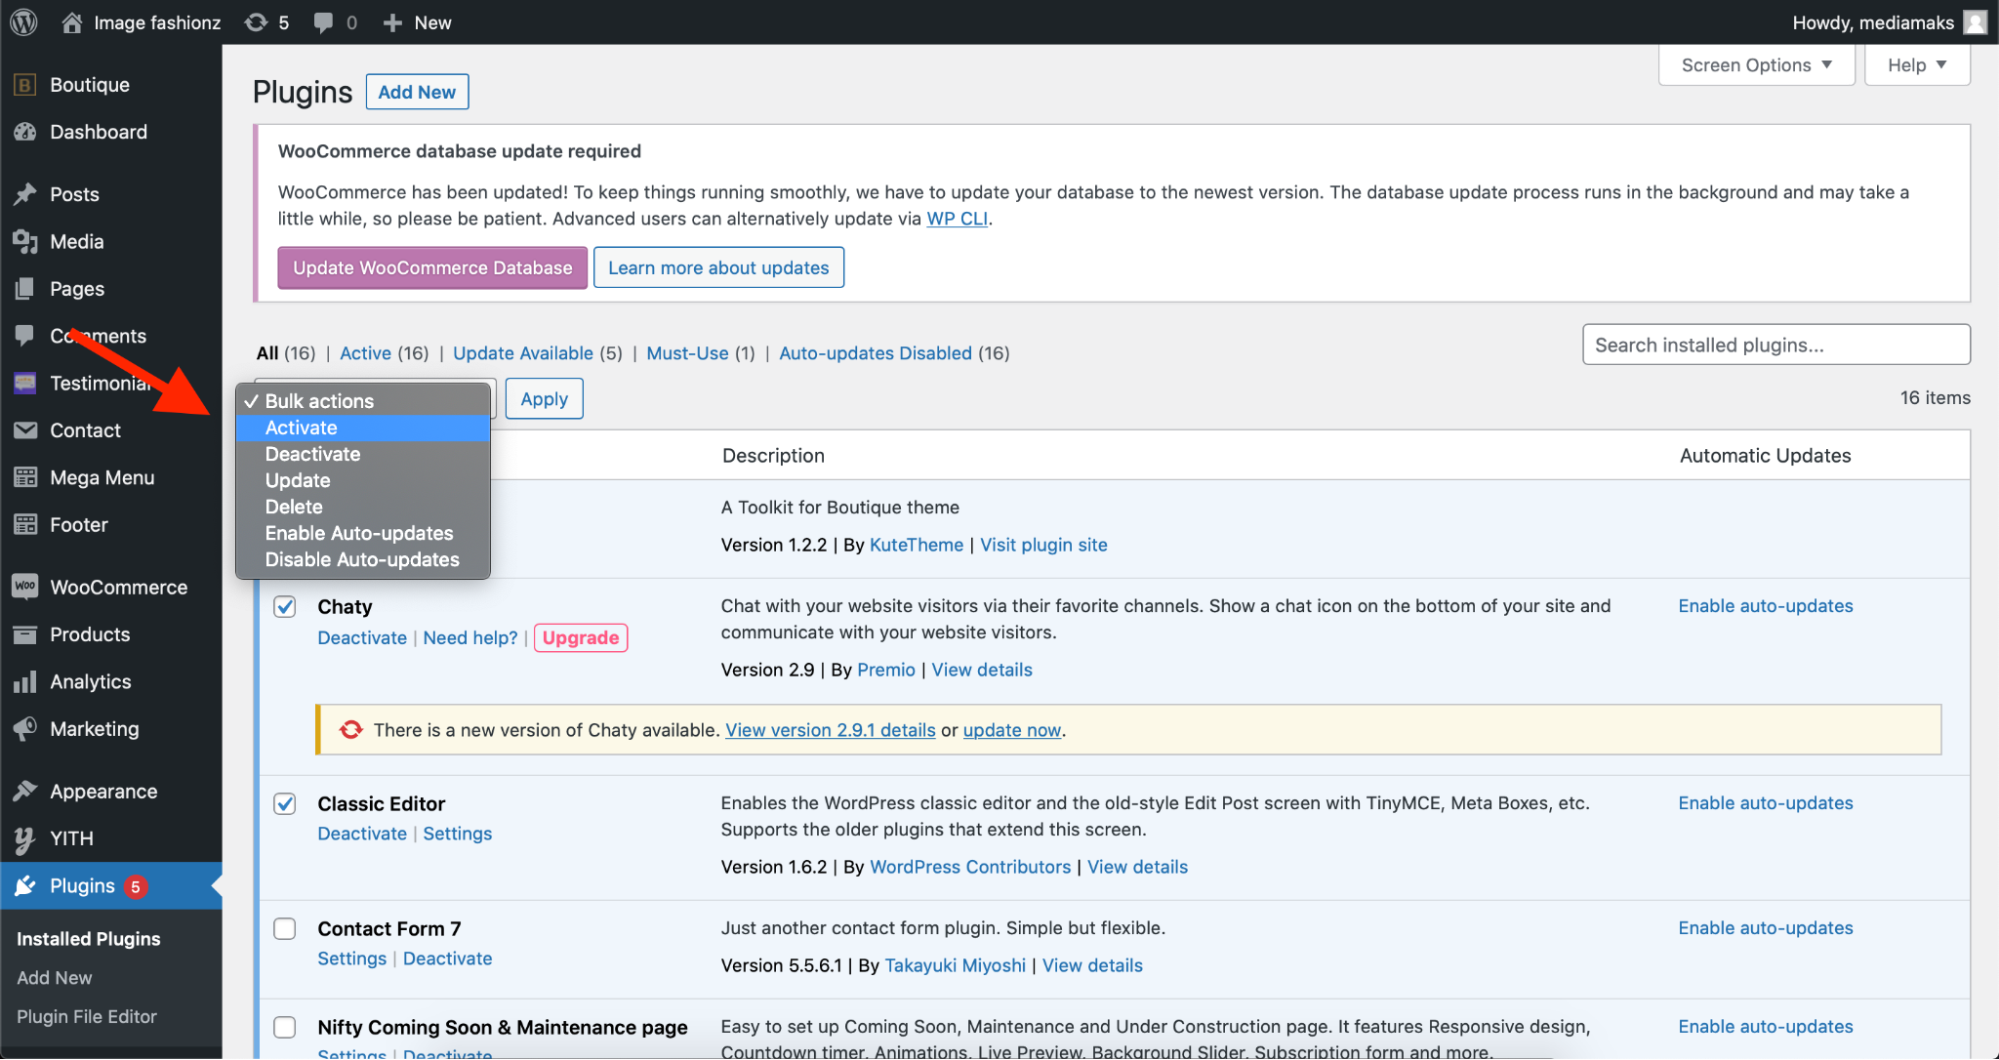Select Deactivate in the bulk actions dropdown

pos(312,453)
